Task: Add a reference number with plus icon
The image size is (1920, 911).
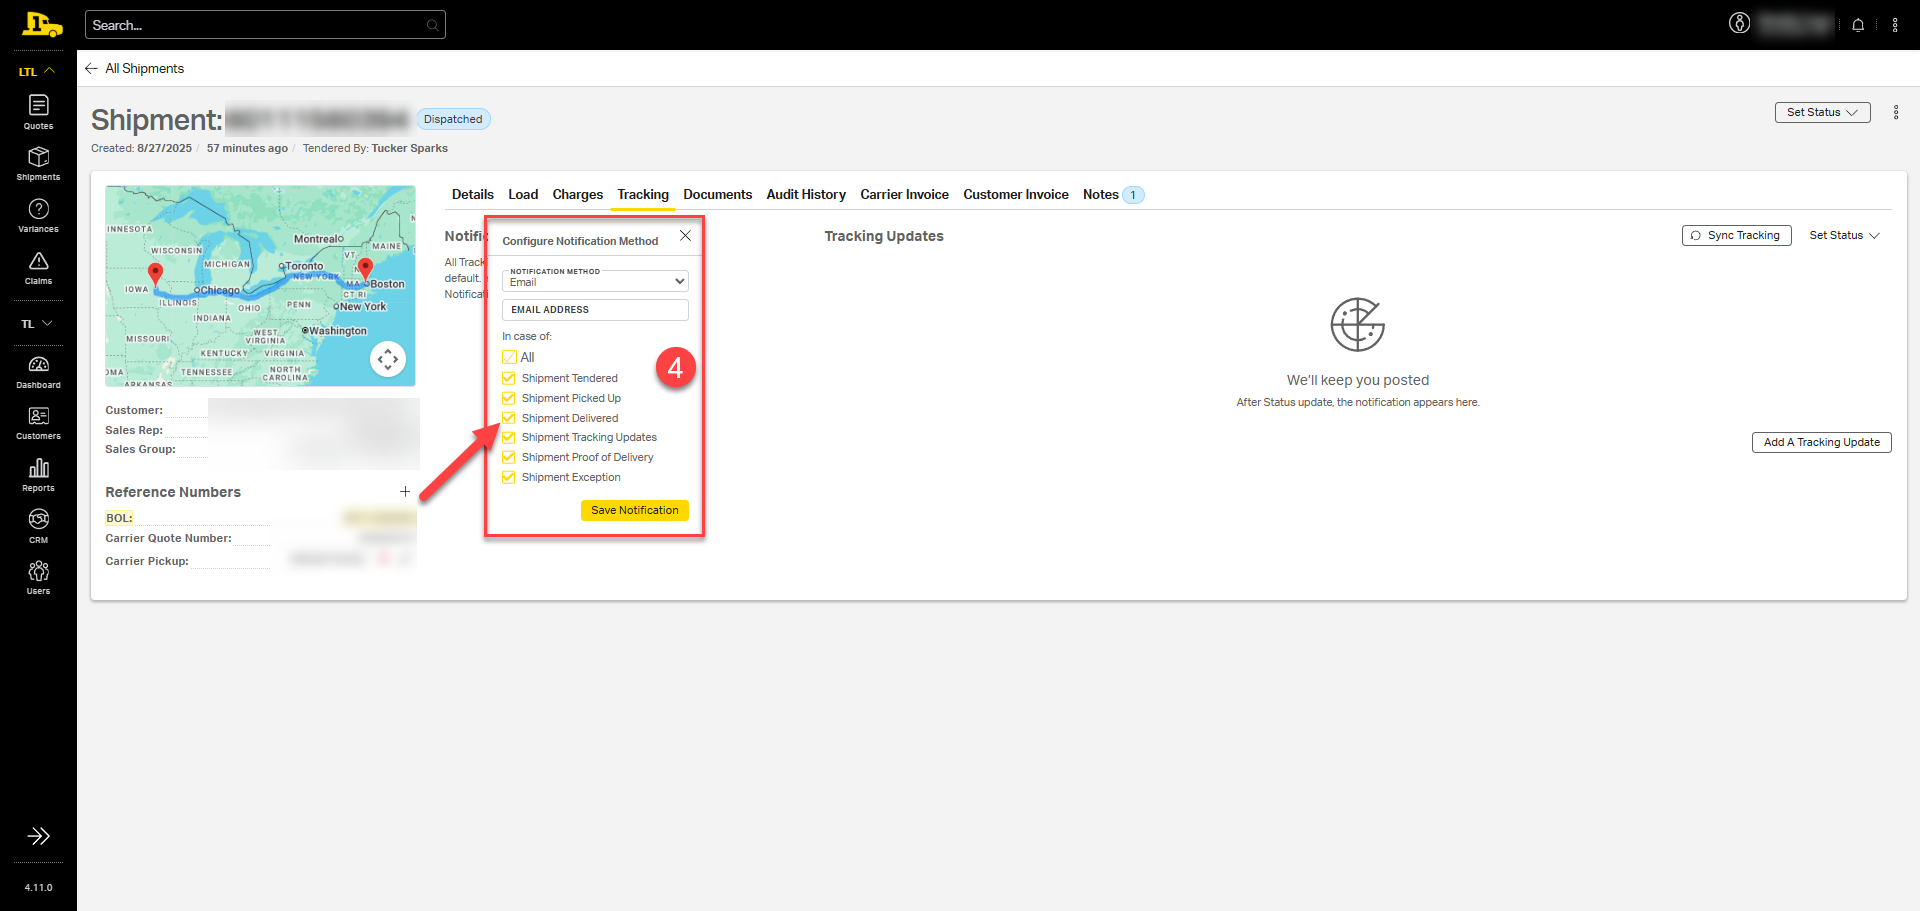Action: point(405,492)
